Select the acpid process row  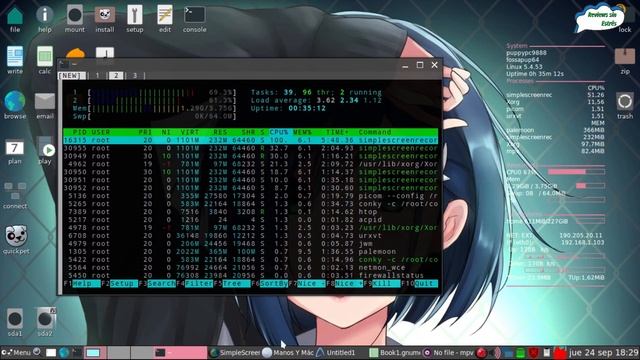pyautogui.click(x=251, y=220)
